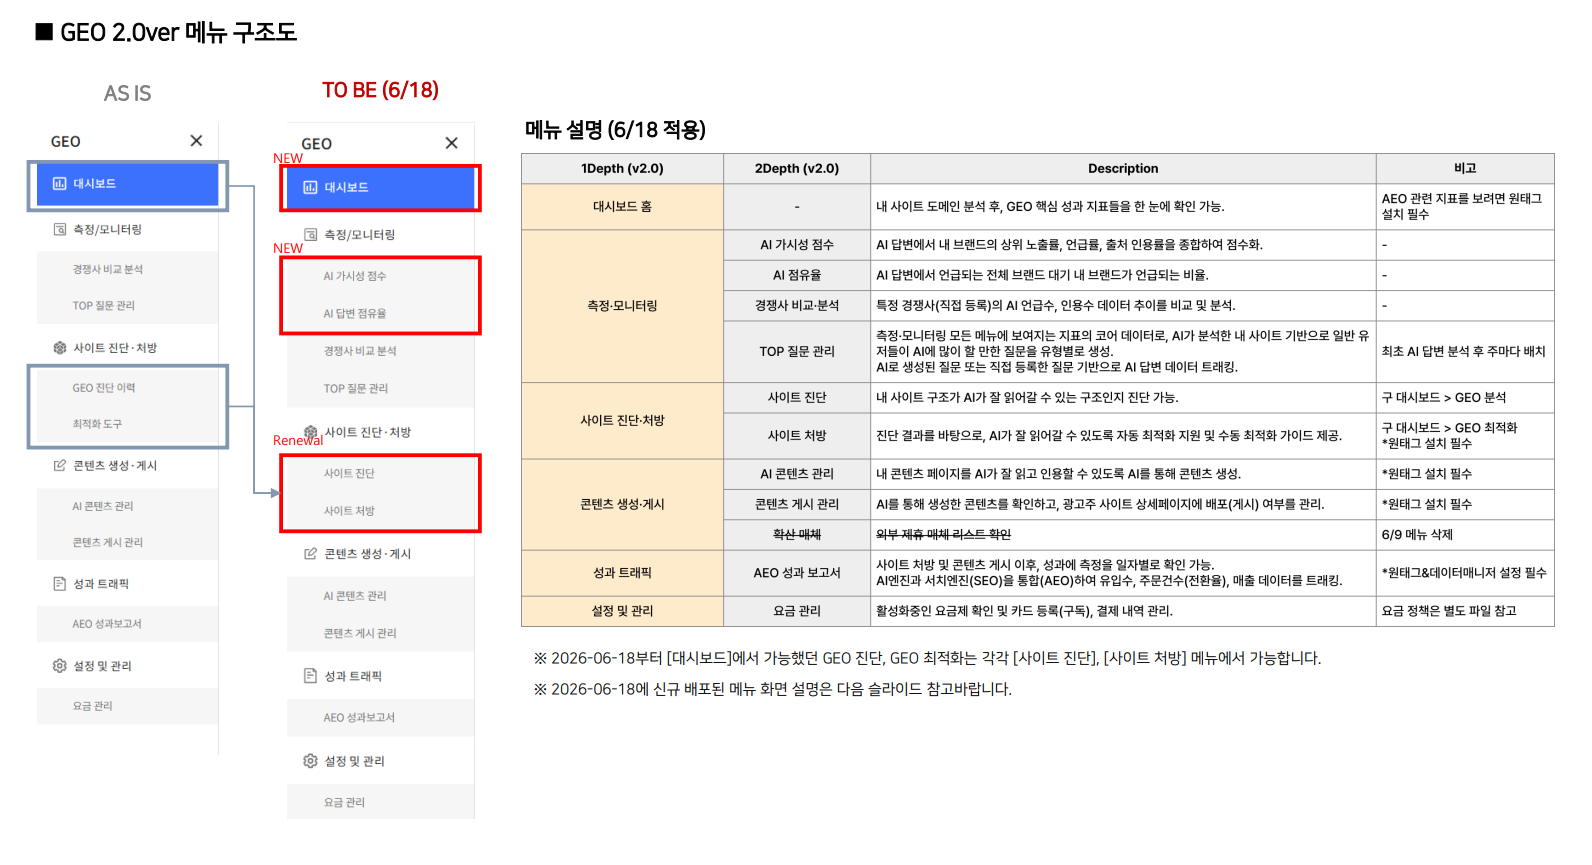Click 콘텐츠 생성·게시 label in TO BE menu
This screenshot has height=865, width=1592.
(367, 554)
